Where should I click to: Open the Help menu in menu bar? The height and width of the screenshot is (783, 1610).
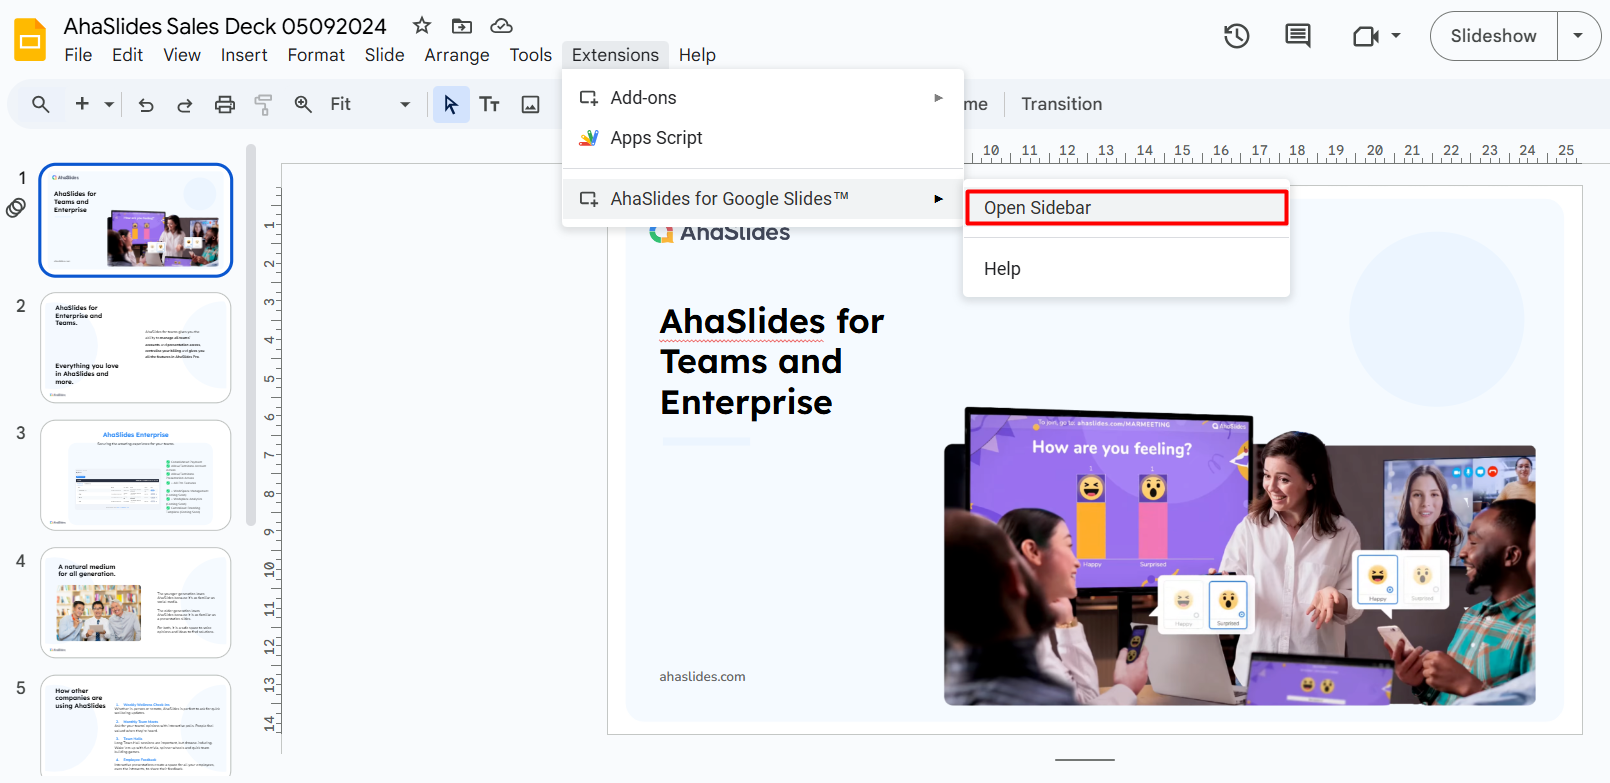point(697,55)
